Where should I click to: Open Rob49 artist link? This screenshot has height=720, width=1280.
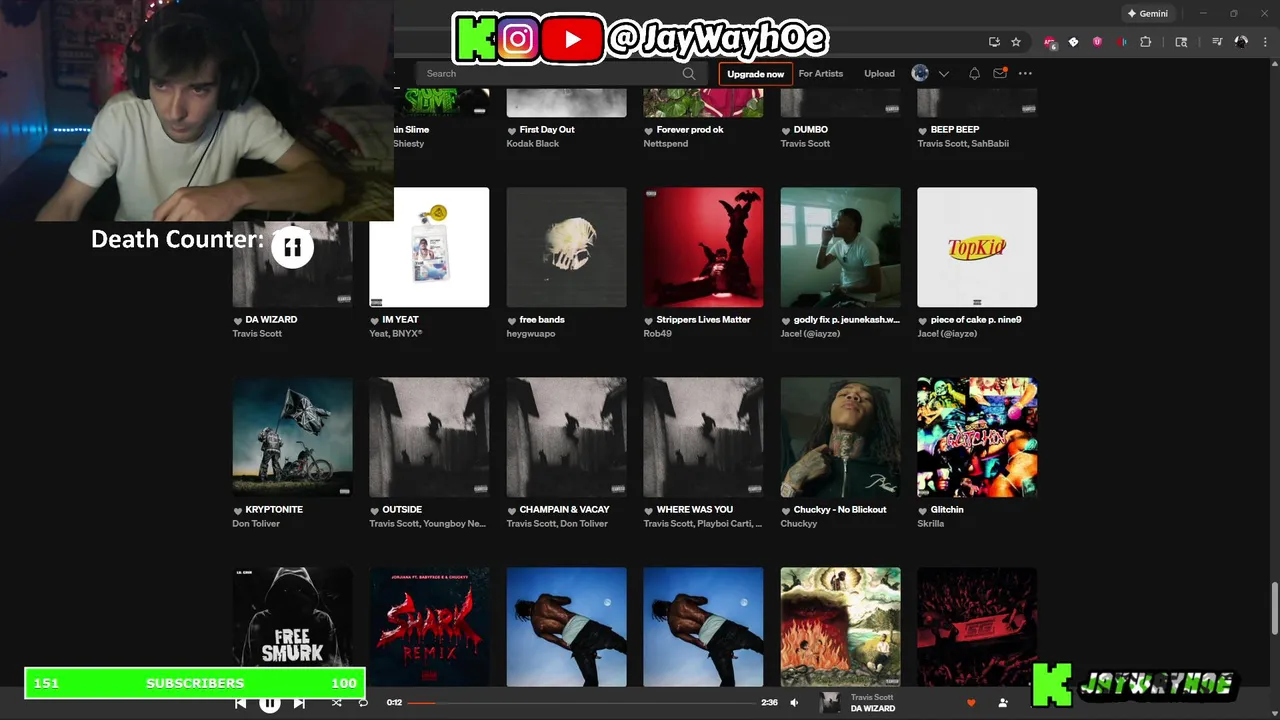point(657,333)
